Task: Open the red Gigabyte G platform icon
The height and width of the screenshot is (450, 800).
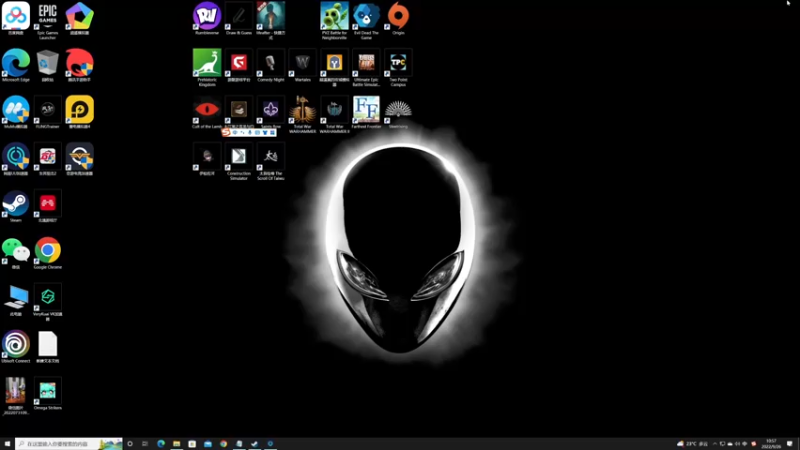Action: click(239, 65)
